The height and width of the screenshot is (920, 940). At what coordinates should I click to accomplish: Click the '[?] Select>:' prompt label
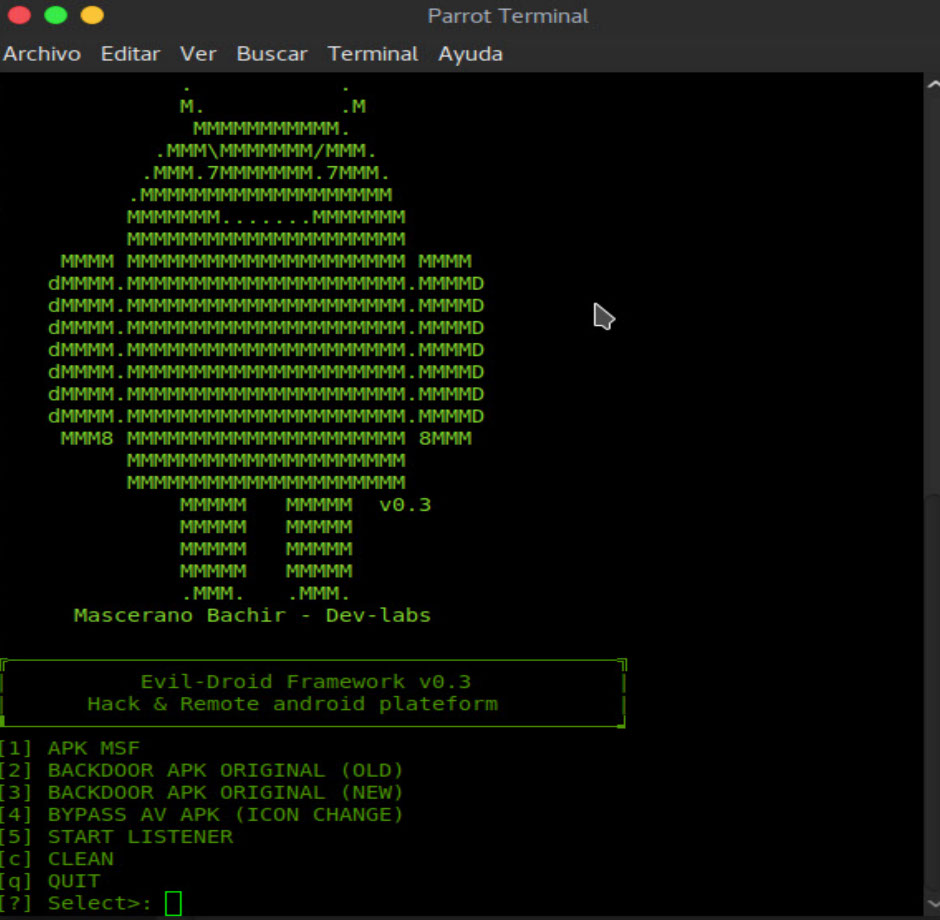pos(76,903)
